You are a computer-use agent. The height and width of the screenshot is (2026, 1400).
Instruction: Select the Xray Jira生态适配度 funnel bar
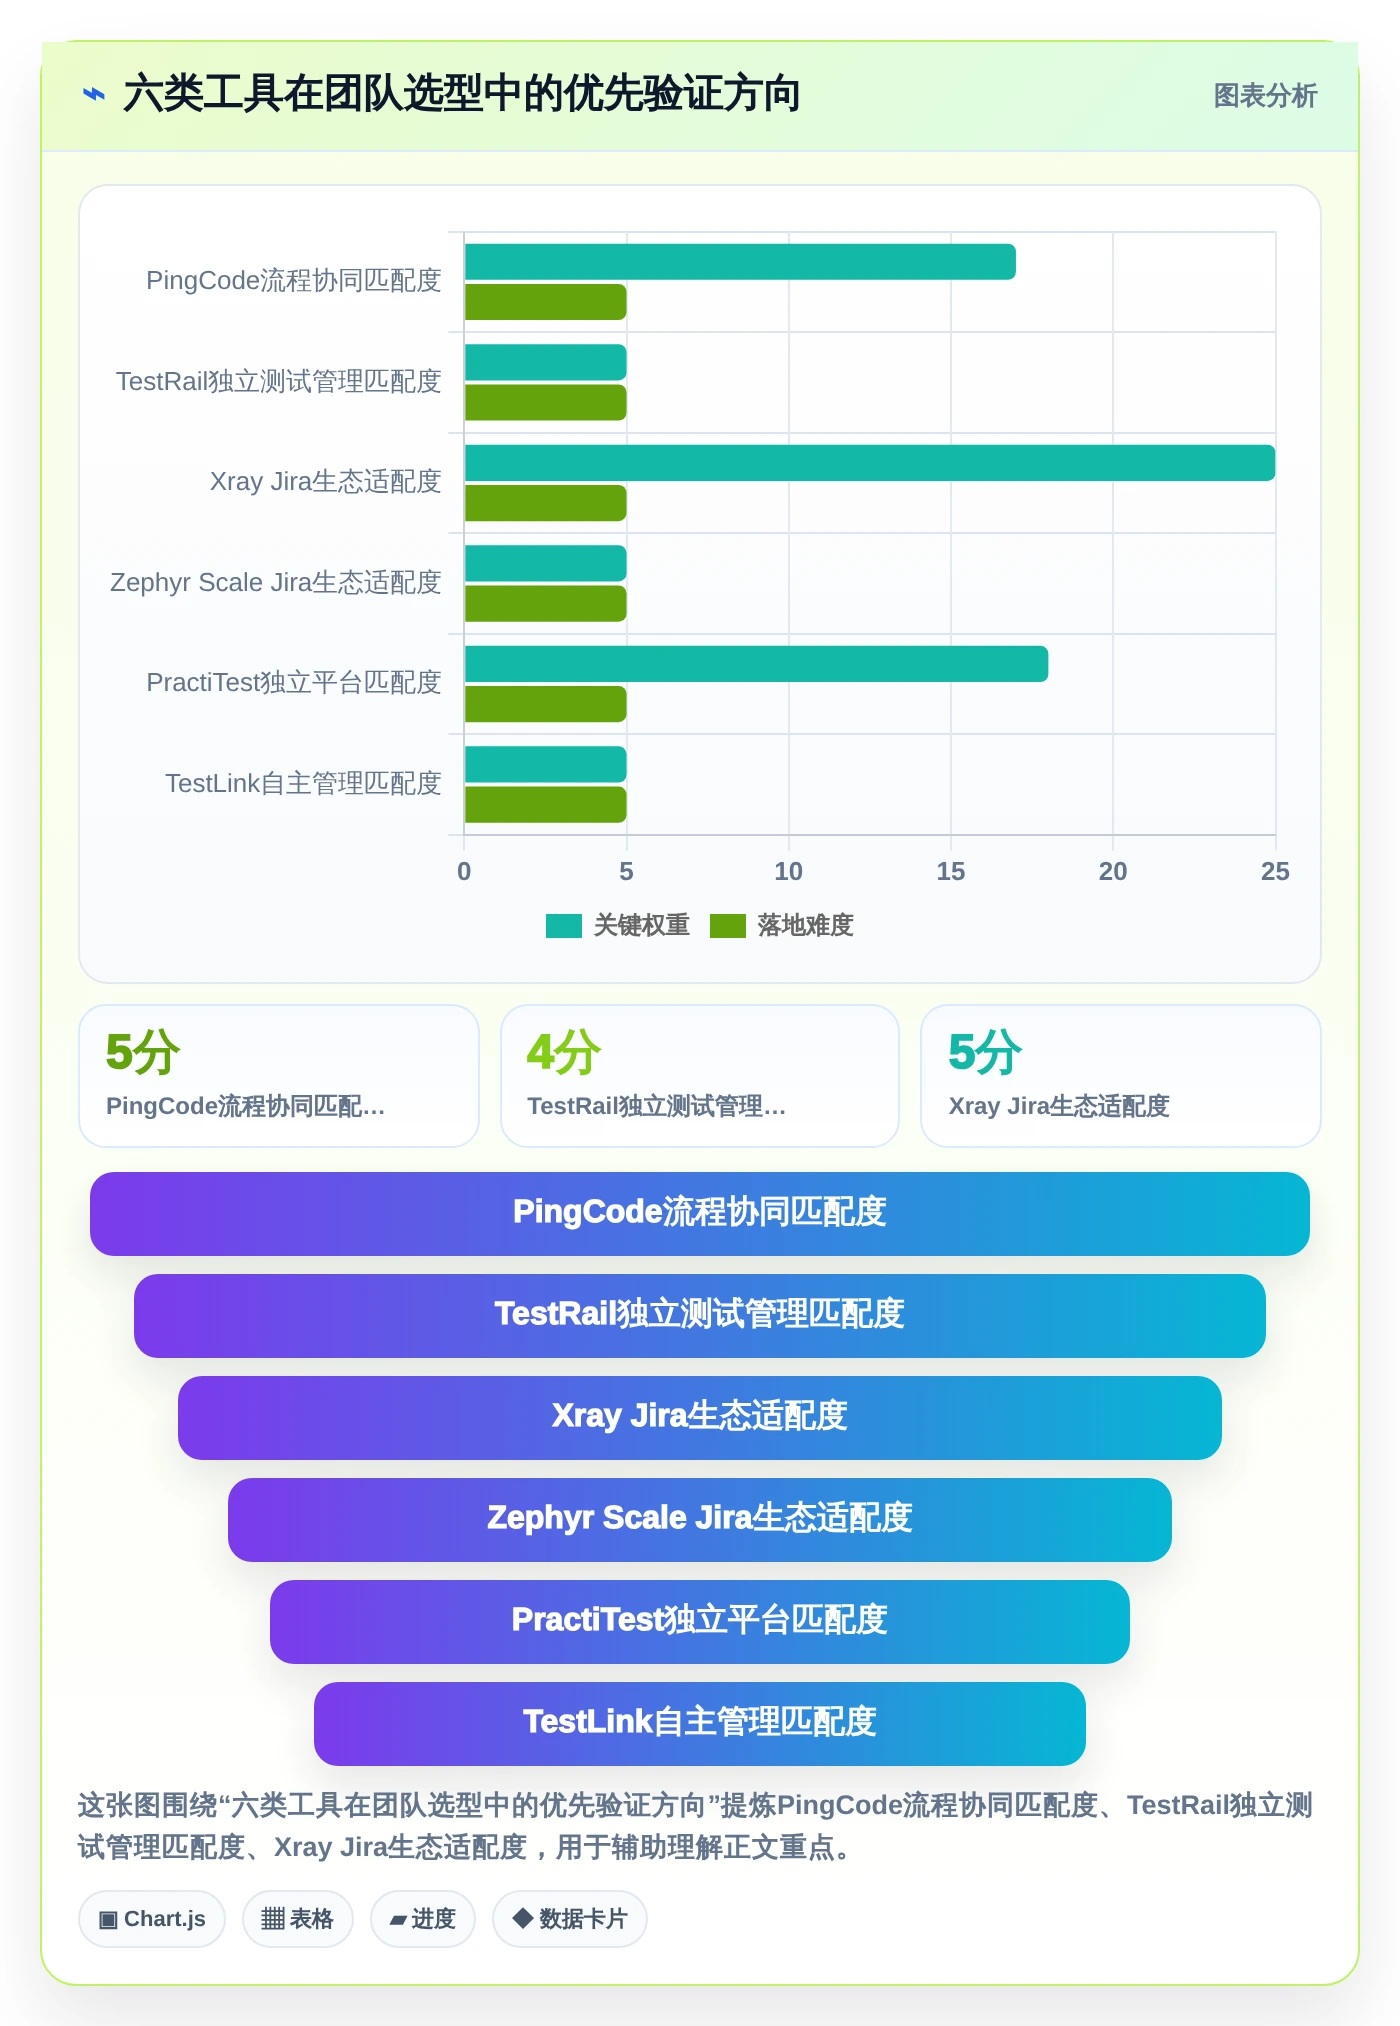click(x=700, y=1418)
